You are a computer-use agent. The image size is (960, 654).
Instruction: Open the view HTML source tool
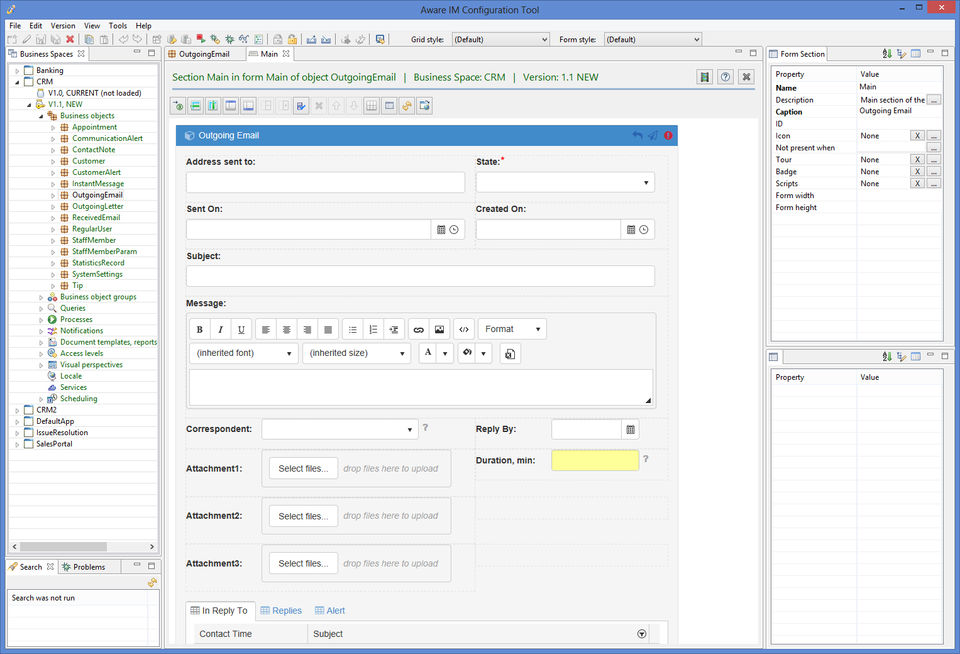tap(463, 329)
